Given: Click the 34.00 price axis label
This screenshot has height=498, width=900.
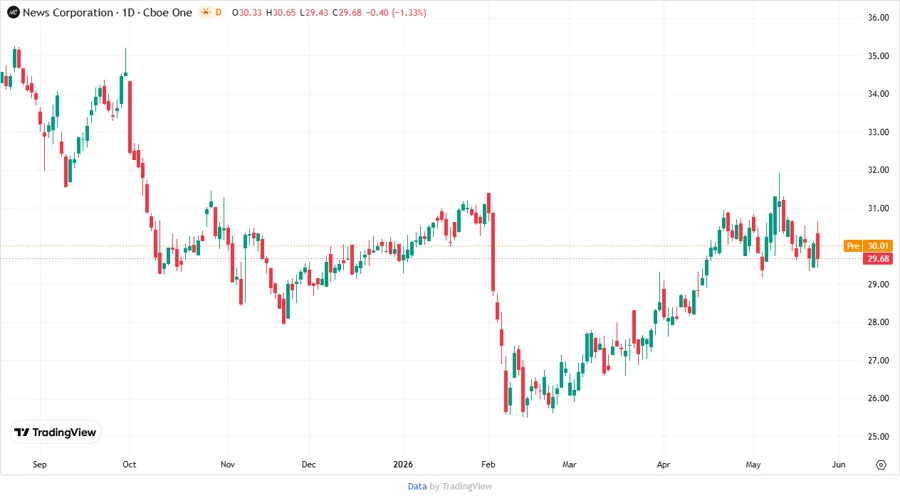Looking at the screenshot, I should (x=878, y=94).
